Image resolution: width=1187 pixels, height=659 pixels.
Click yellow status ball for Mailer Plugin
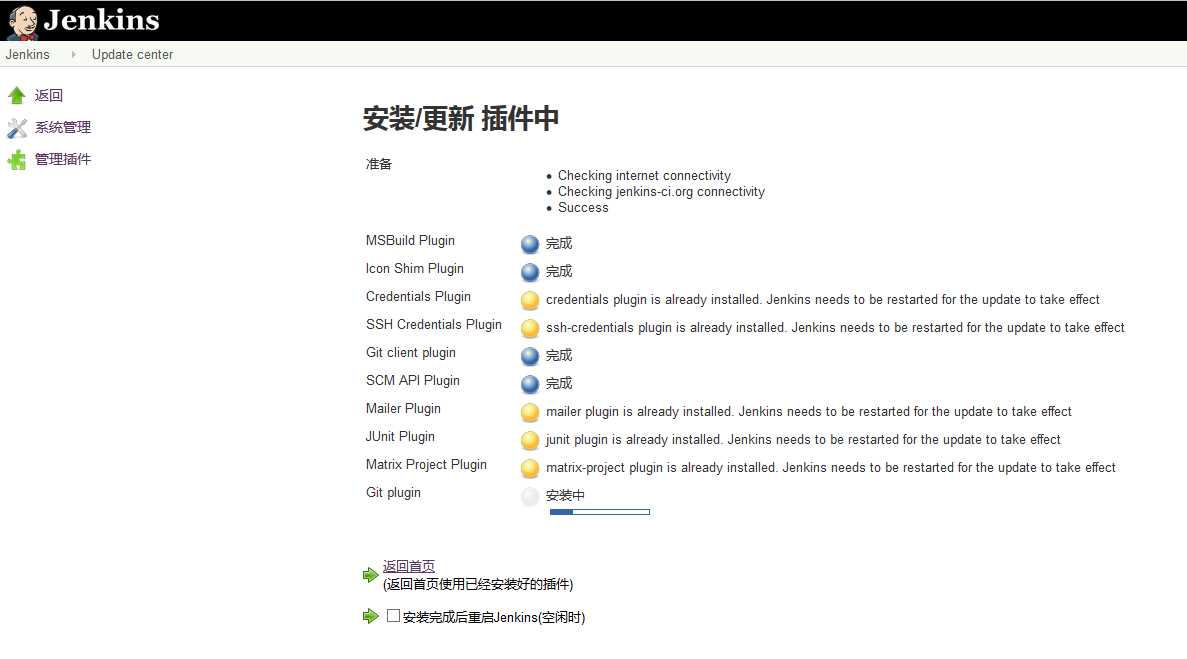tap(530, 412)
